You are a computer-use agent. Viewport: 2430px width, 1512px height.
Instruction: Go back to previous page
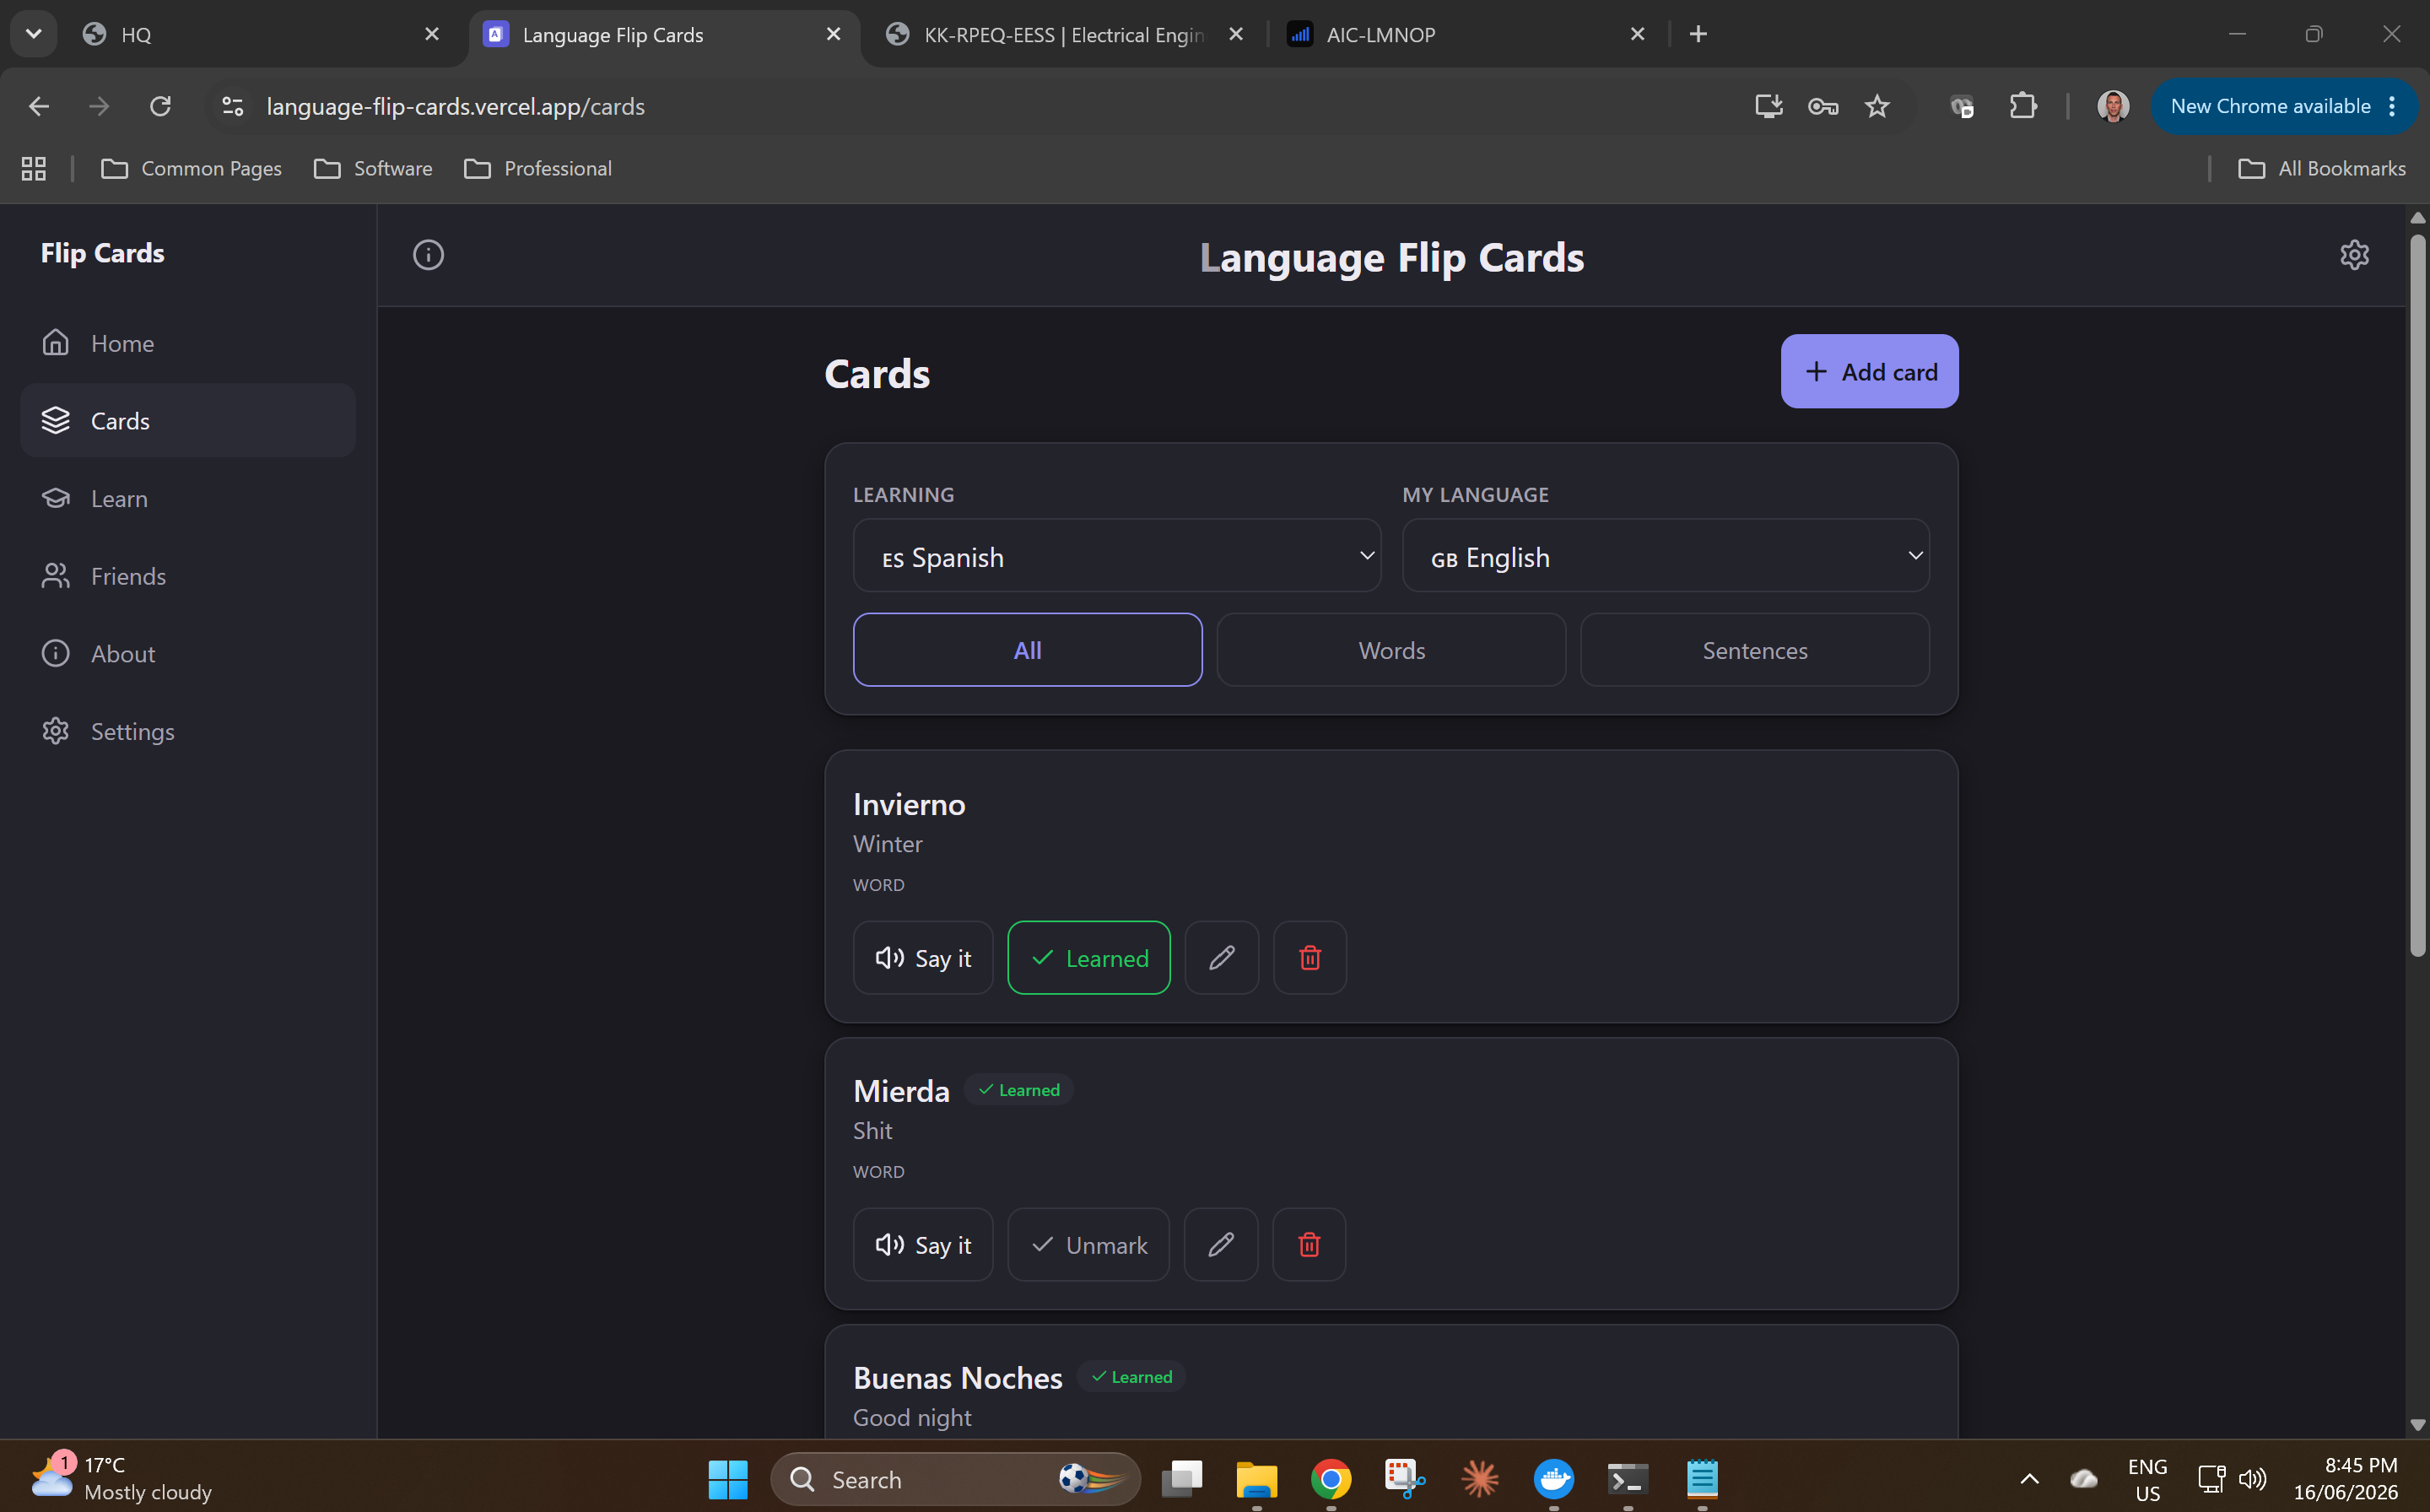click(39, 106)
